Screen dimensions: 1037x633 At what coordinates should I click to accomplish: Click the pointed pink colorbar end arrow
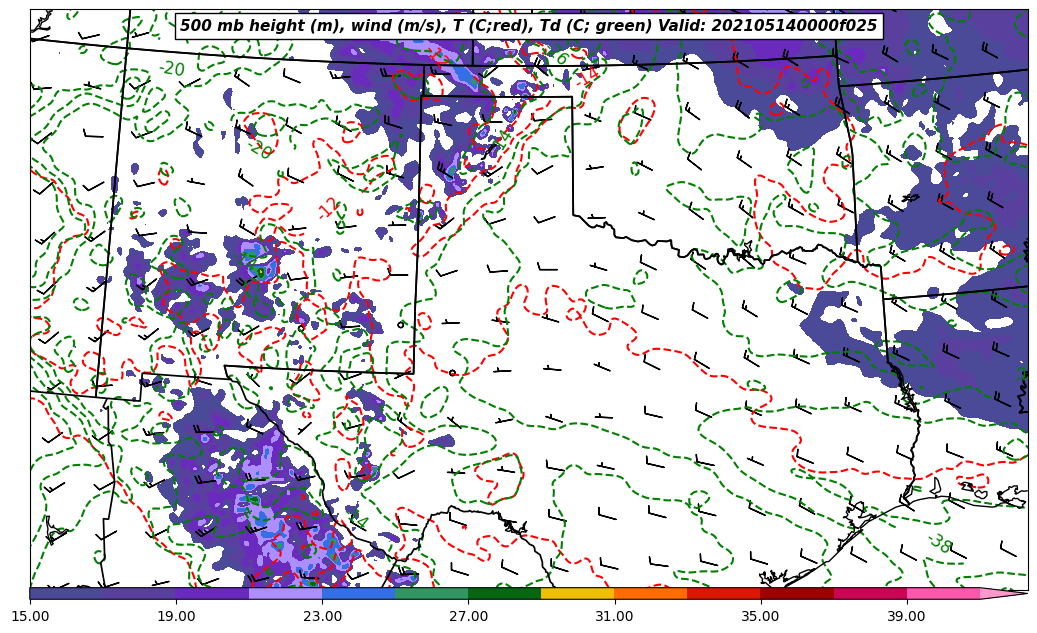click(x=1004, y=593)
